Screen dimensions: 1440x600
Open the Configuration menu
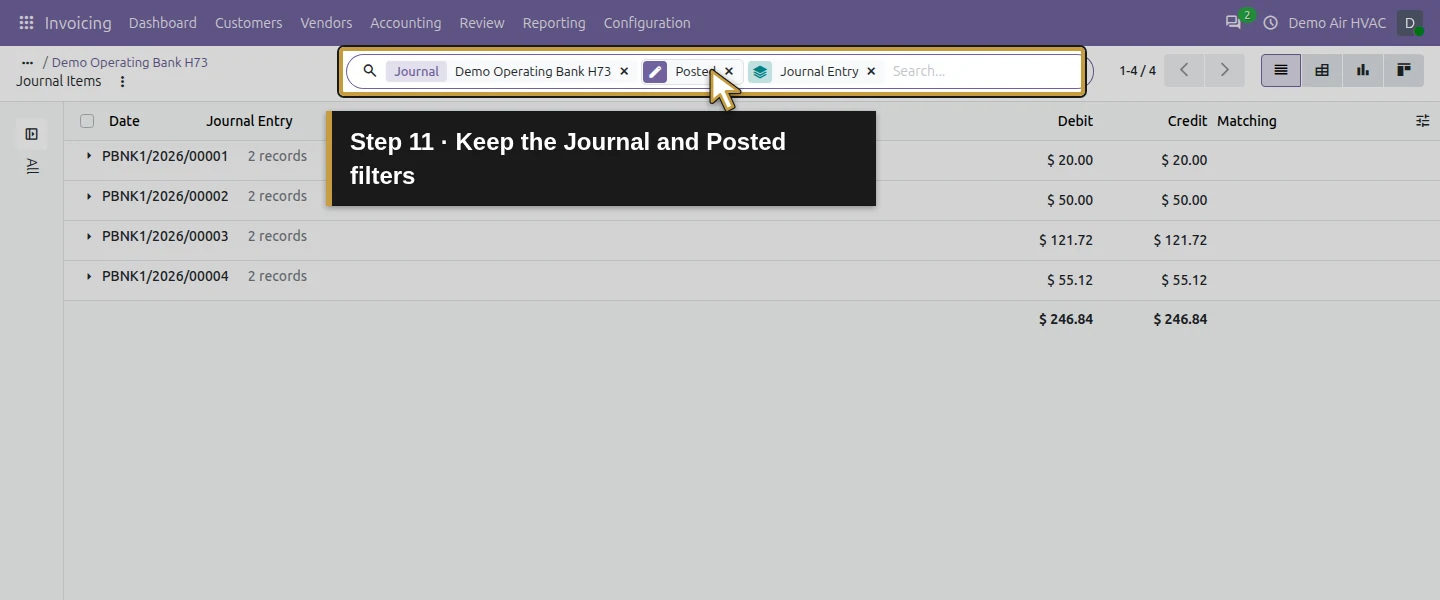(x=647, y=22)
